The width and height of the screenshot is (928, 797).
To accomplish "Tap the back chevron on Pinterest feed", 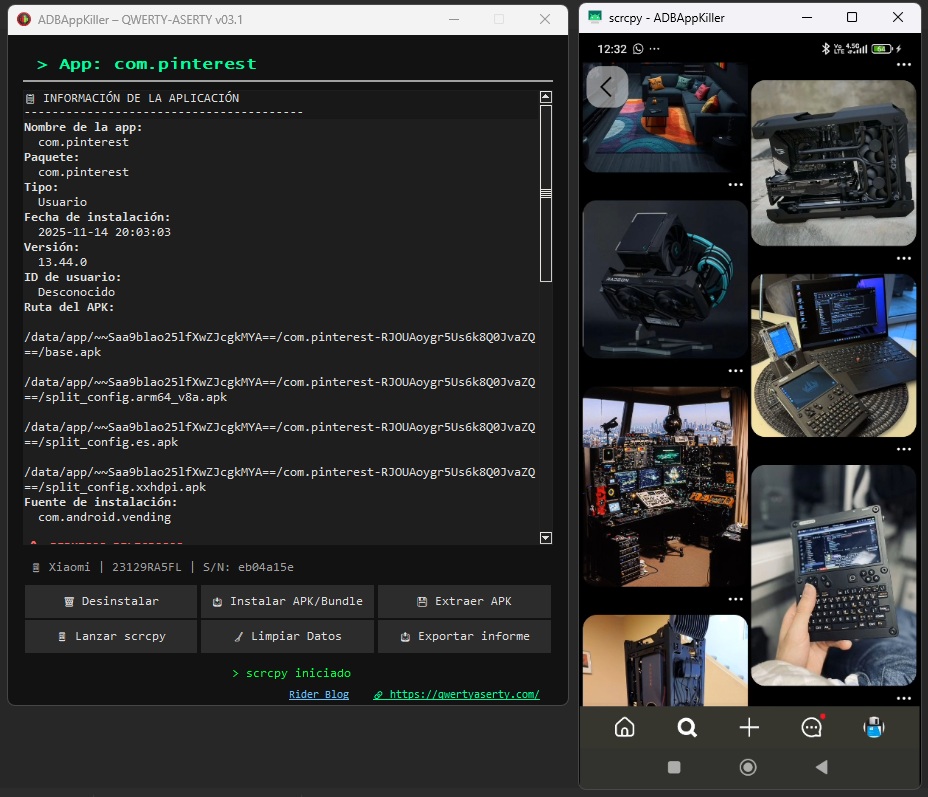I will coord(607,87).
